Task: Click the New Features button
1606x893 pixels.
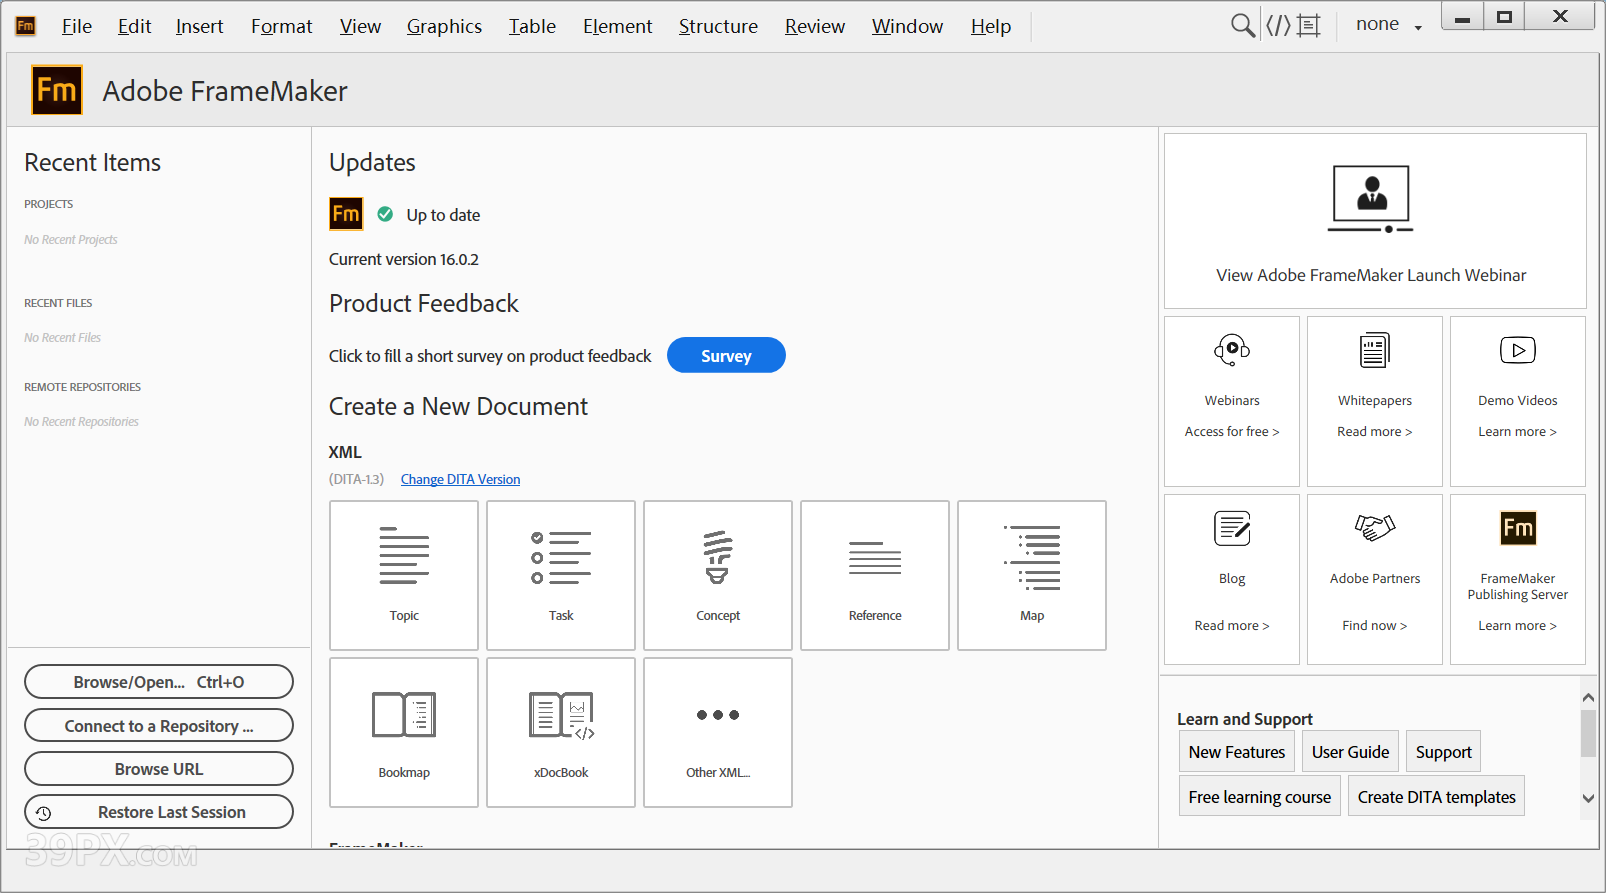Action: (x=1237, y=752)
